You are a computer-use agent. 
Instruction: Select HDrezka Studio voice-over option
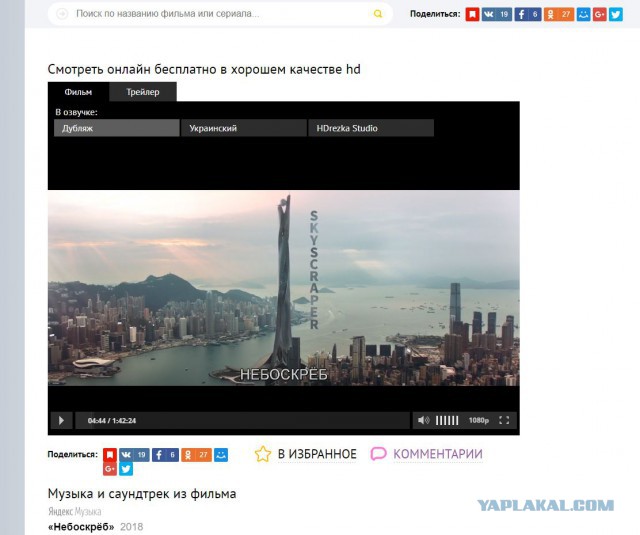pyautogui.click(x=371, y=128)
